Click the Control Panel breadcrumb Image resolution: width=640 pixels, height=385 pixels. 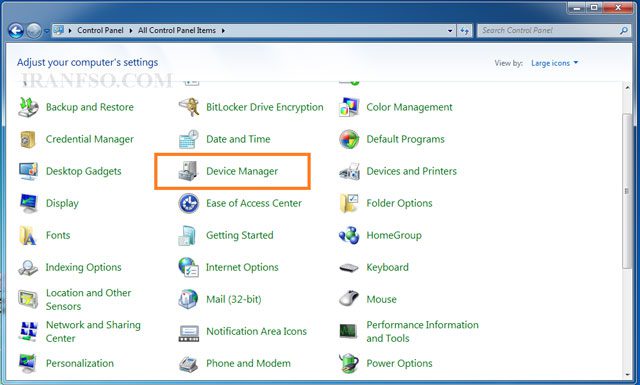coord(100,30)
